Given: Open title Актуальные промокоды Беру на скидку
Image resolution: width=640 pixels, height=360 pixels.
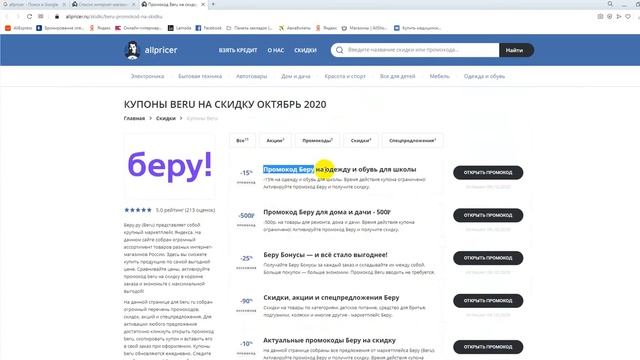Looking at the screenshot, I should tap(329, 340).
